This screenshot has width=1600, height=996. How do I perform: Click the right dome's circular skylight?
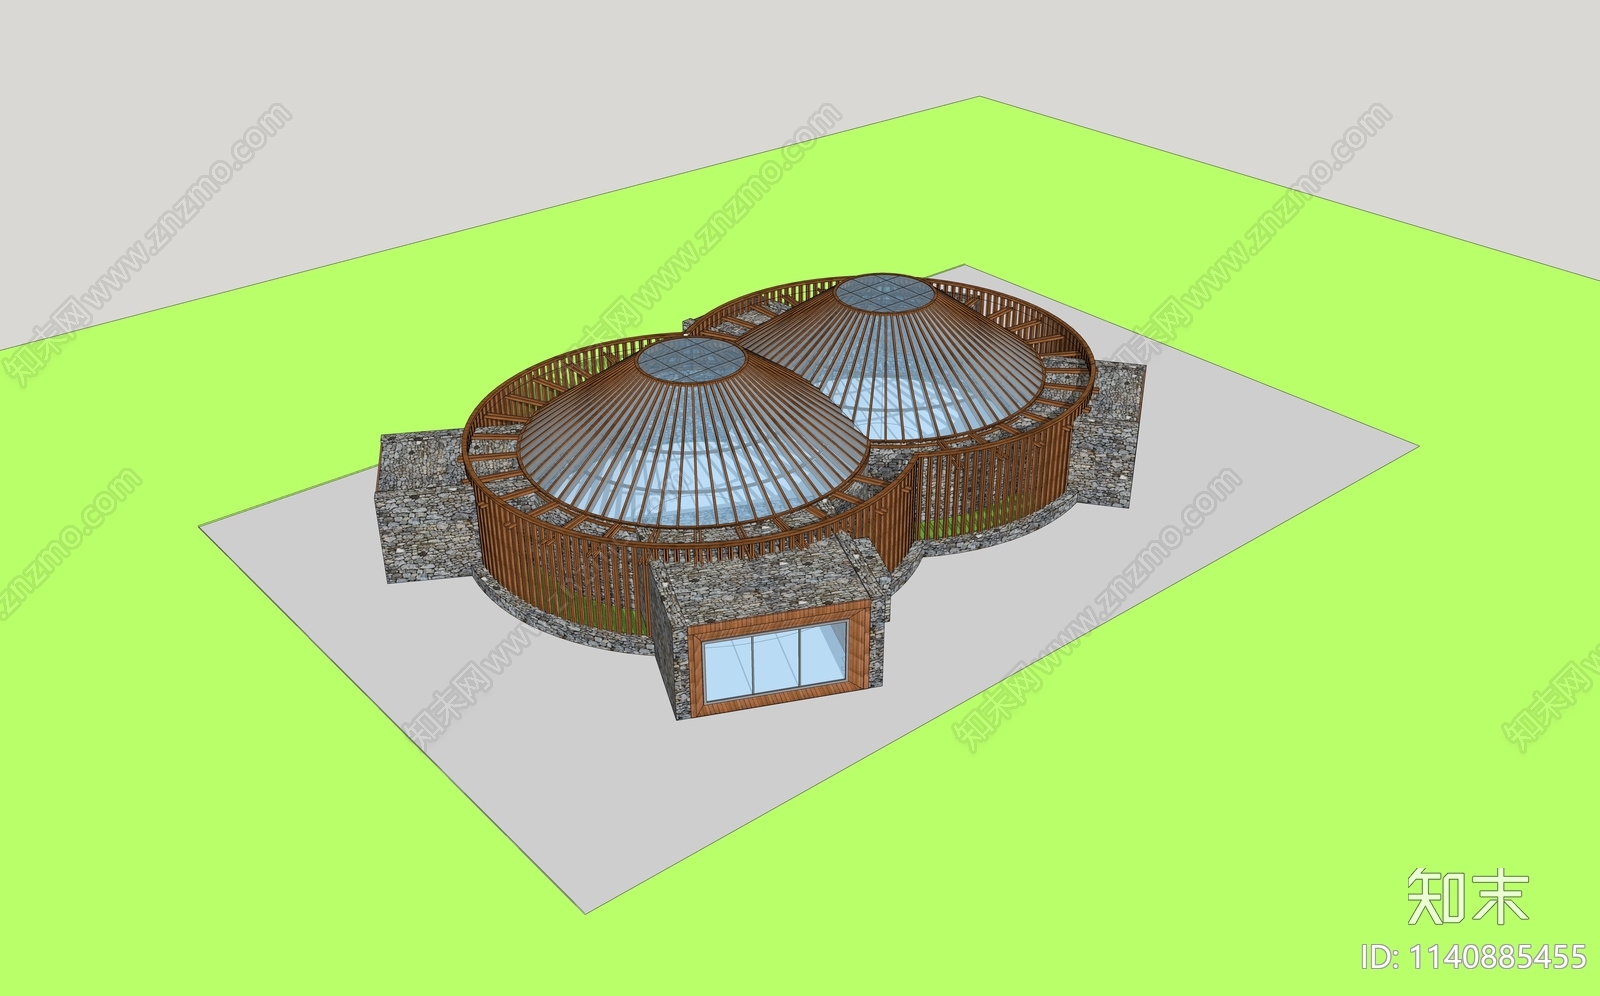885,294
